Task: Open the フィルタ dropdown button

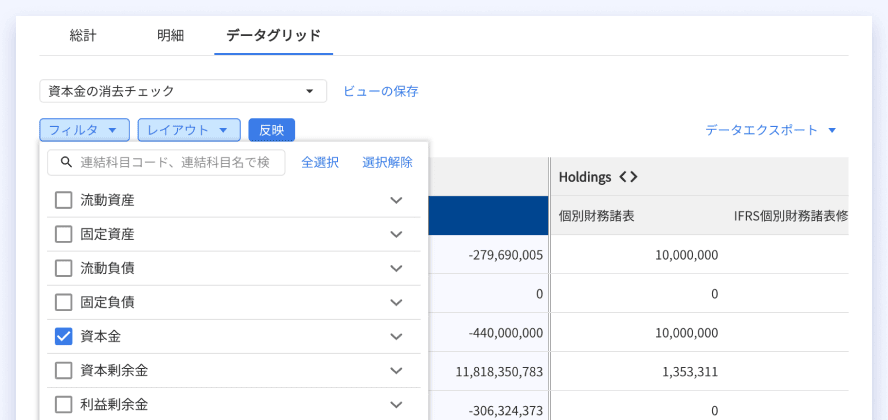Action: tap(84, 130)
